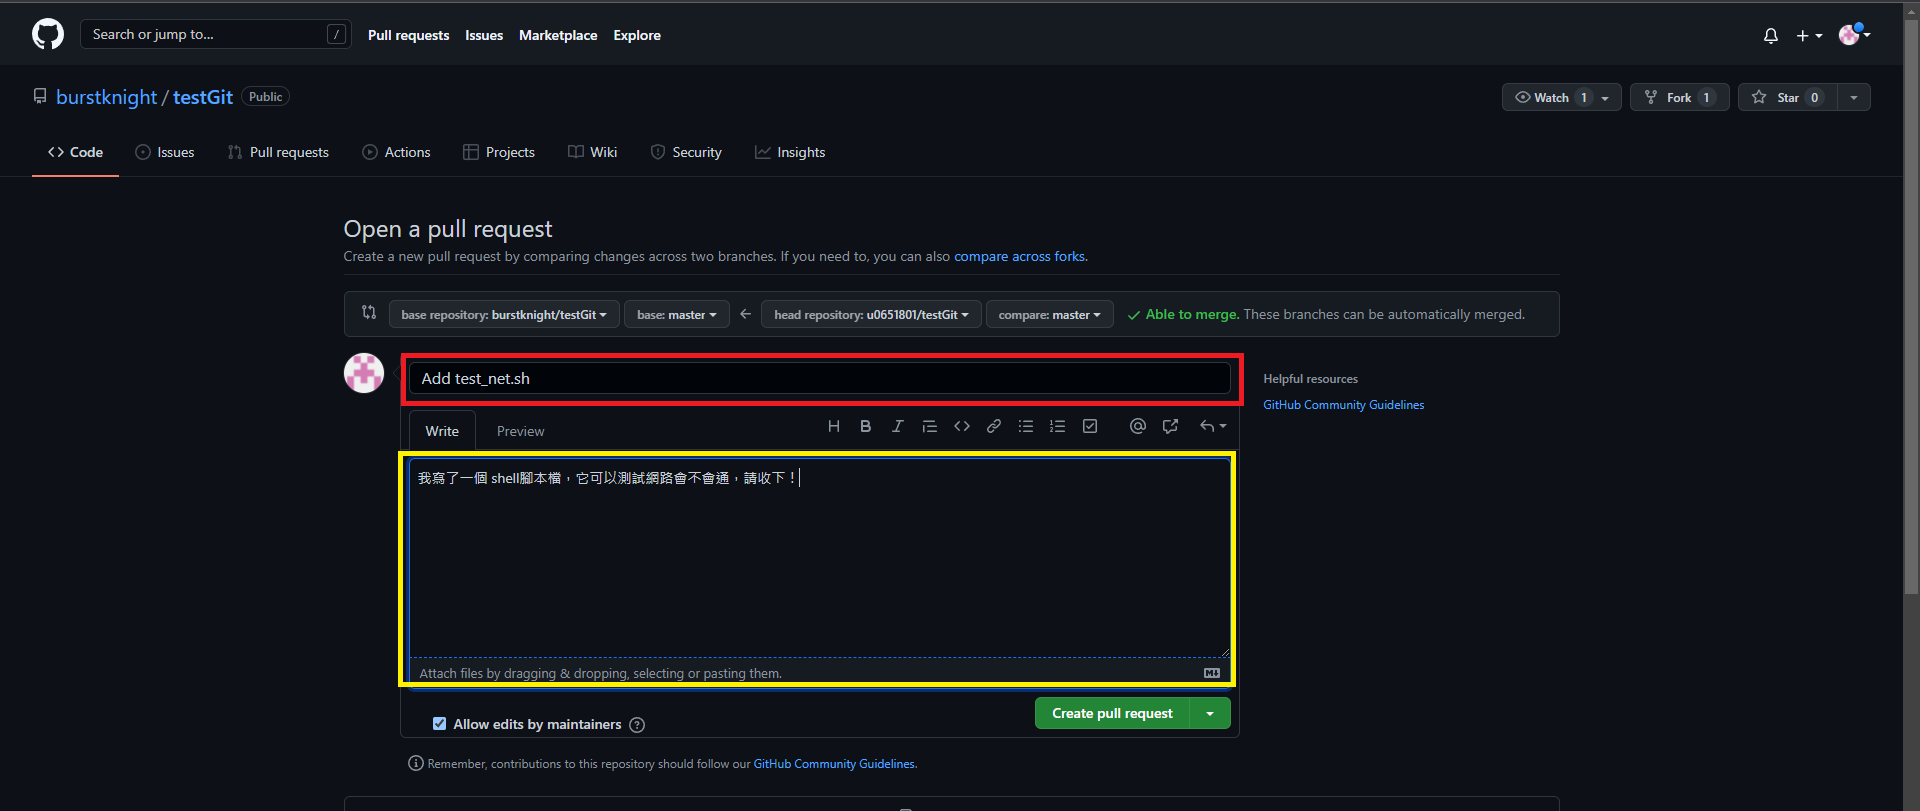Open the user avatar menu
The width and height of the screenshot is (1920, 811).
[1855, 35]
